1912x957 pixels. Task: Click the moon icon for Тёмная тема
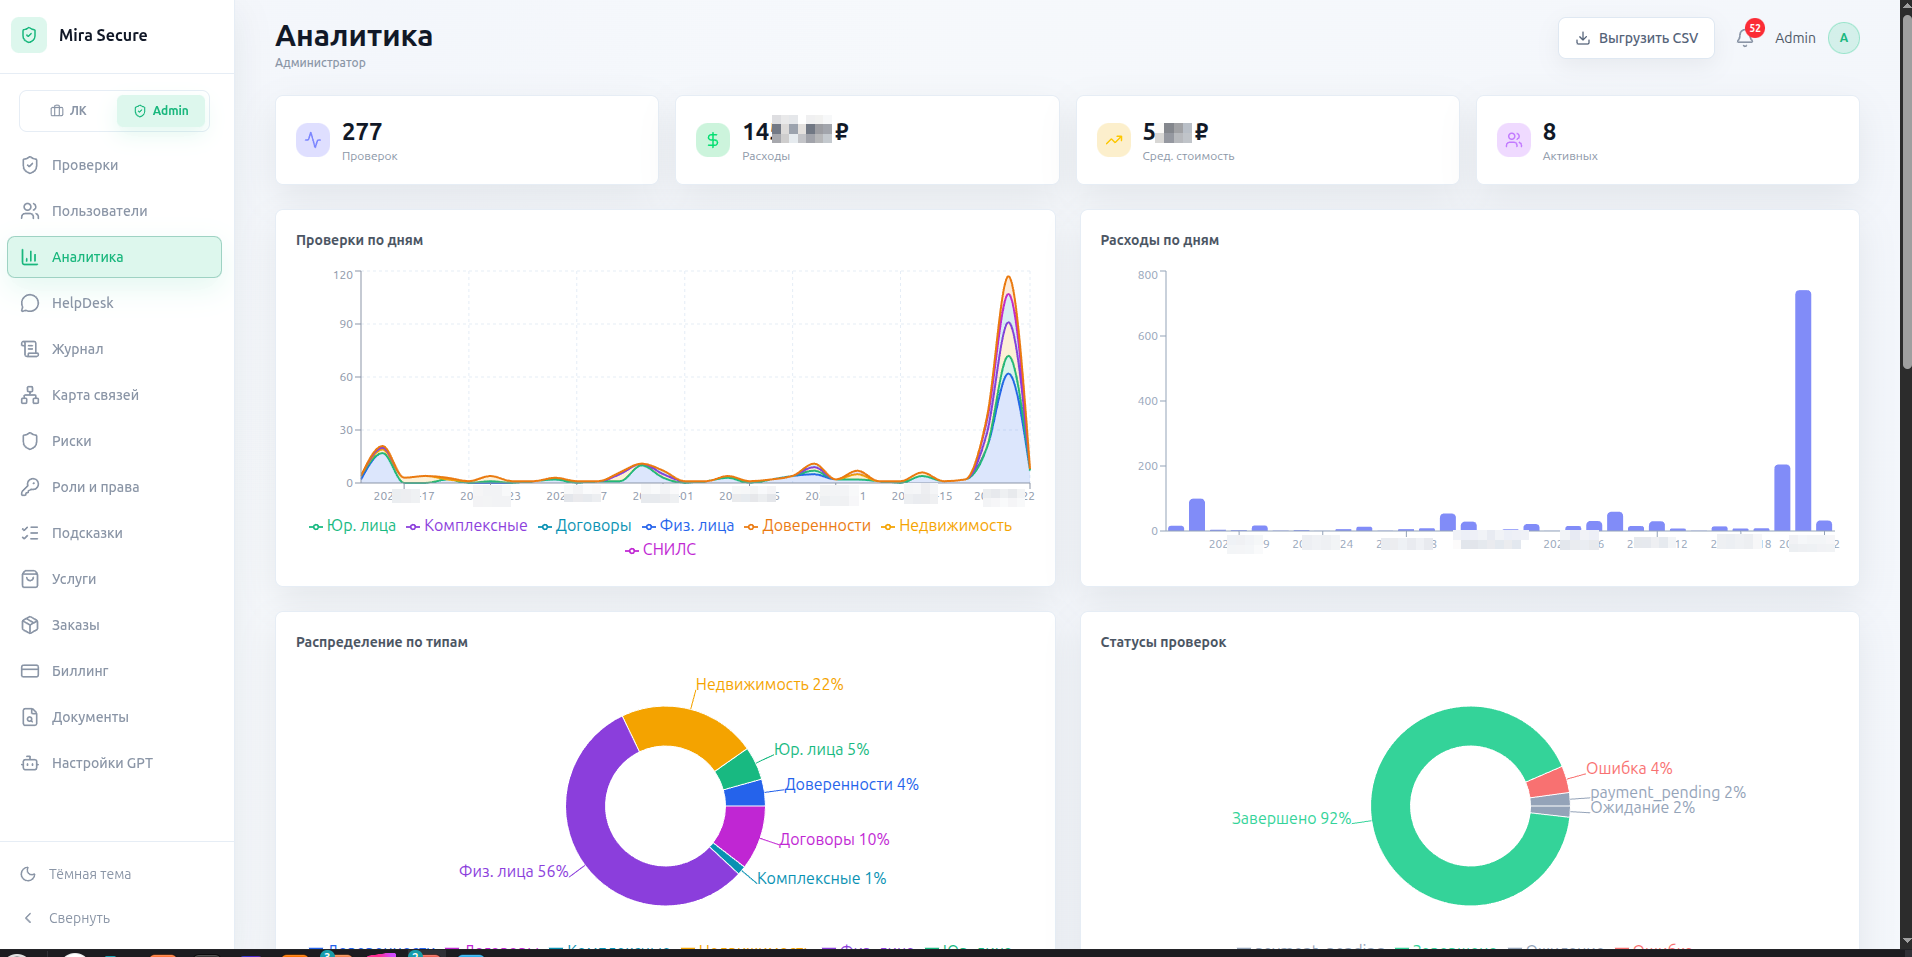point(28,874)
